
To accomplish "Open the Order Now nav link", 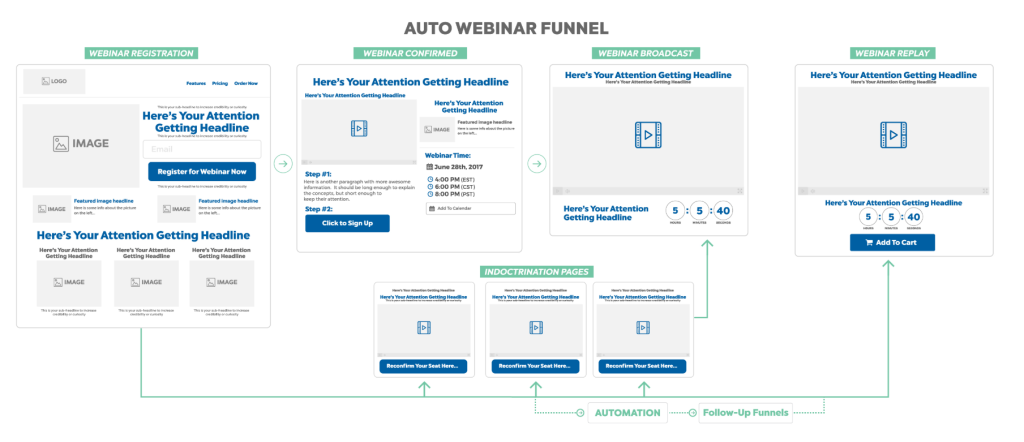I will coord(246,84).
